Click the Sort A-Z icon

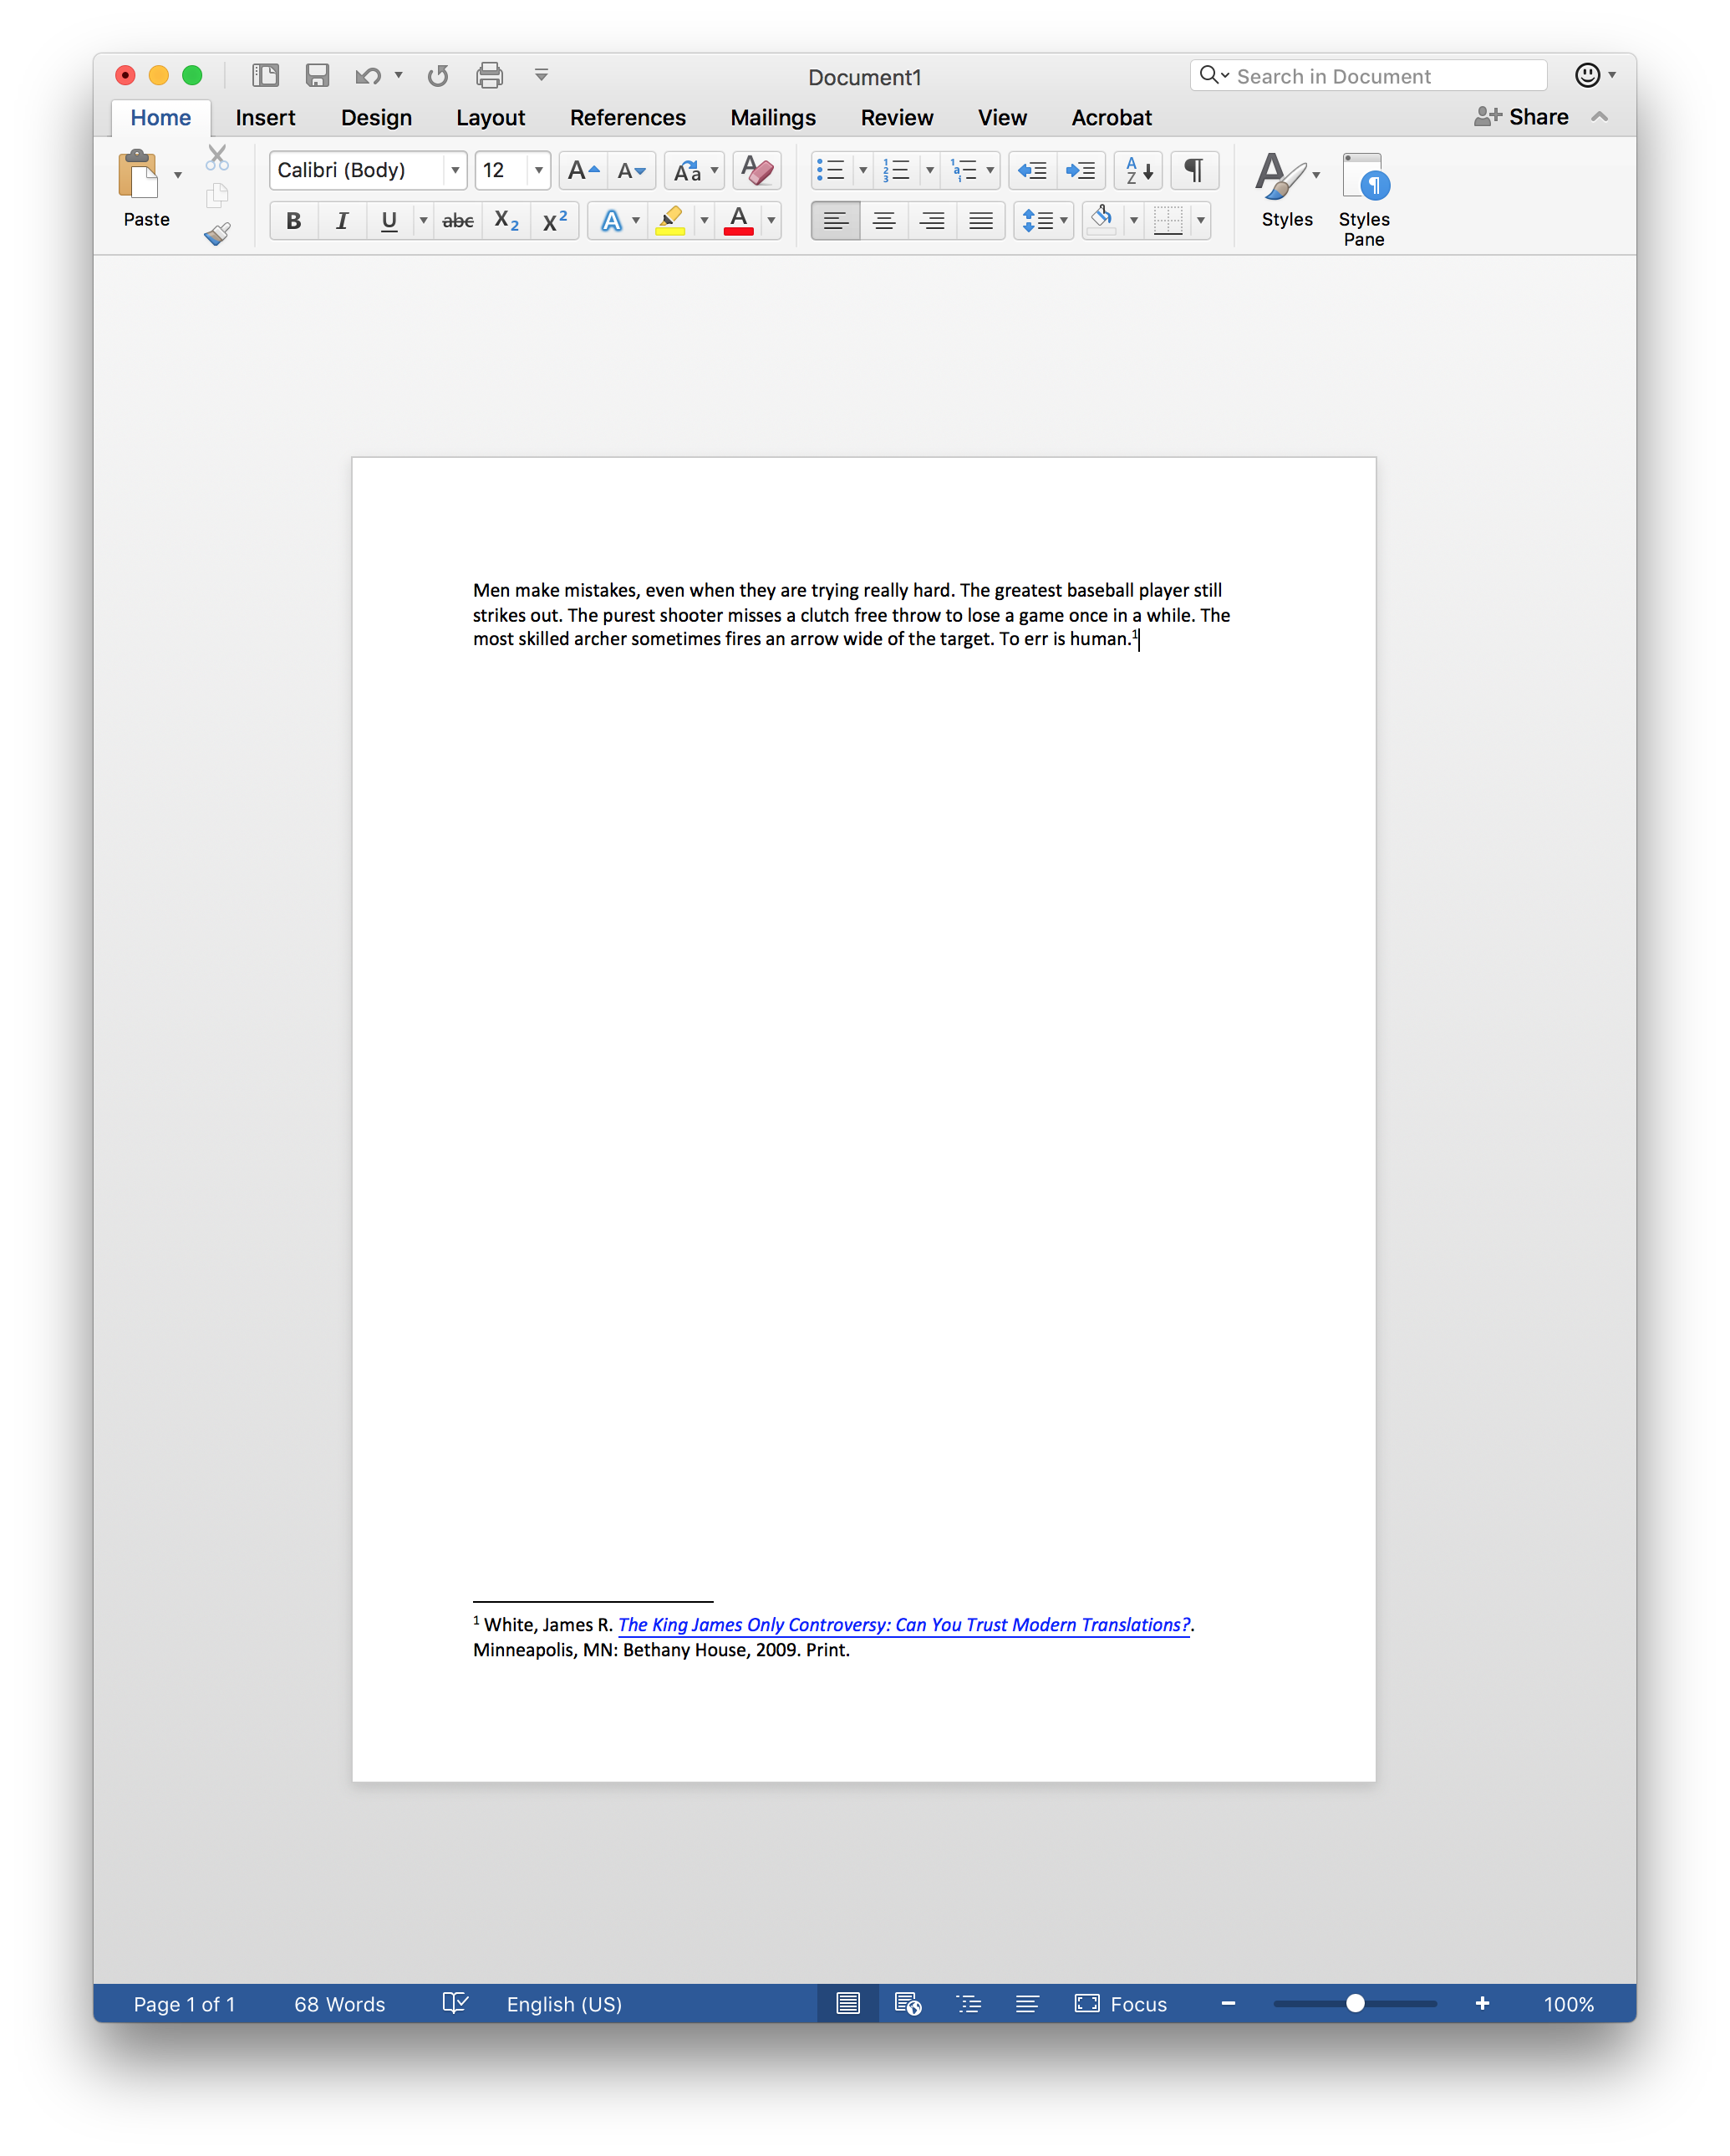(x=1138, y=170)
